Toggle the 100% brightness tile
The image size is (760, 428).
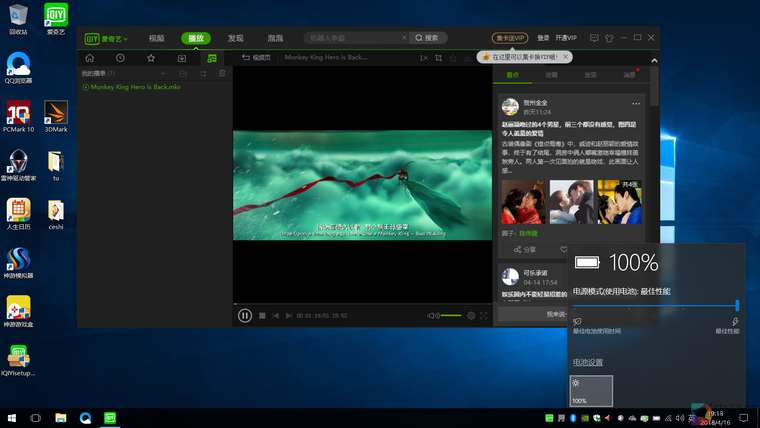click(x=591, y=391)
